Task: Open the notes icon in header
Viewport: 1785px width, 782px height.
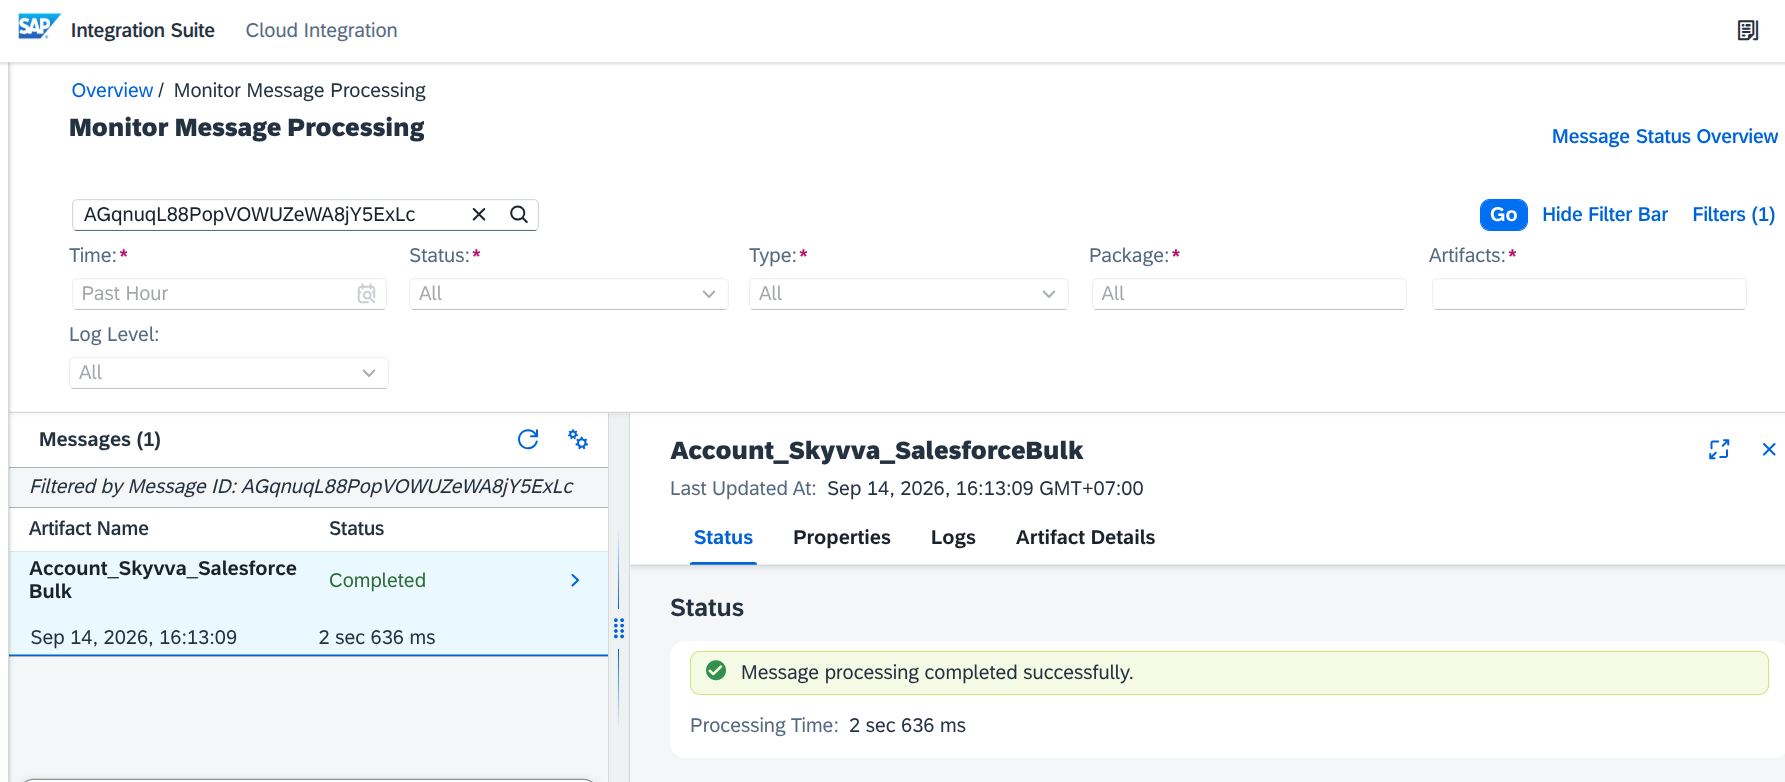Action: [x=1747, y=30]
